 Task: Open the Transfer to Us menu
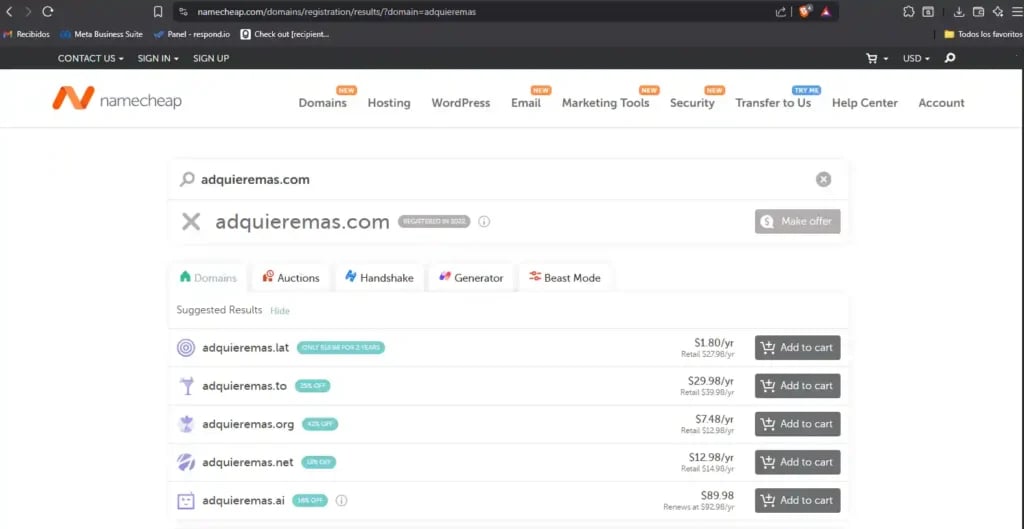click(x=773, y=103)
